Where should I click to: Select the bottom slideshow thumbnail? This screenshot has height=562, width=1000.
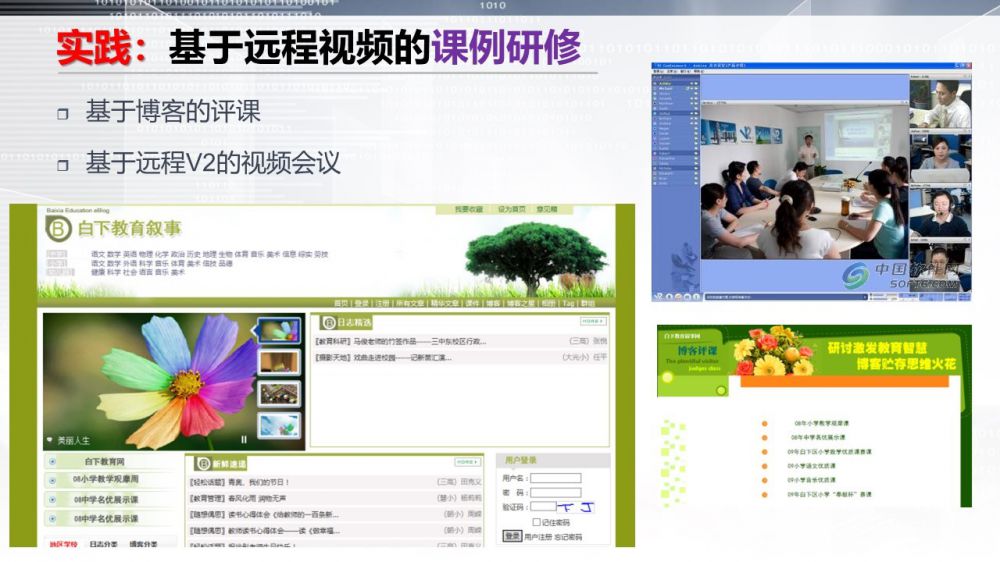[x=279, y=425]
